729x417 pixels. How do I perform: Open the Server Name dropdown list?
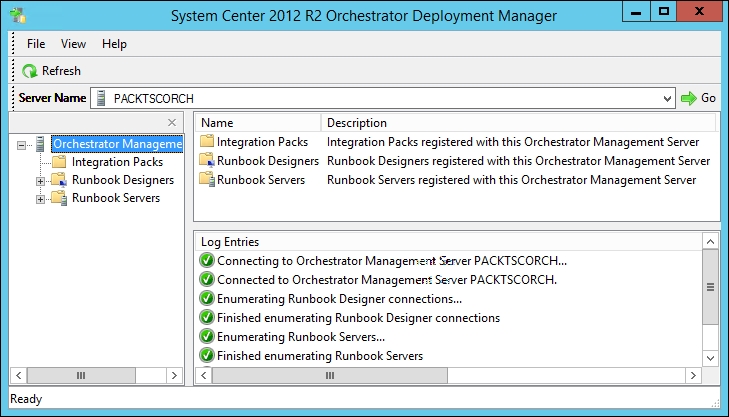(x=667, y=99)
